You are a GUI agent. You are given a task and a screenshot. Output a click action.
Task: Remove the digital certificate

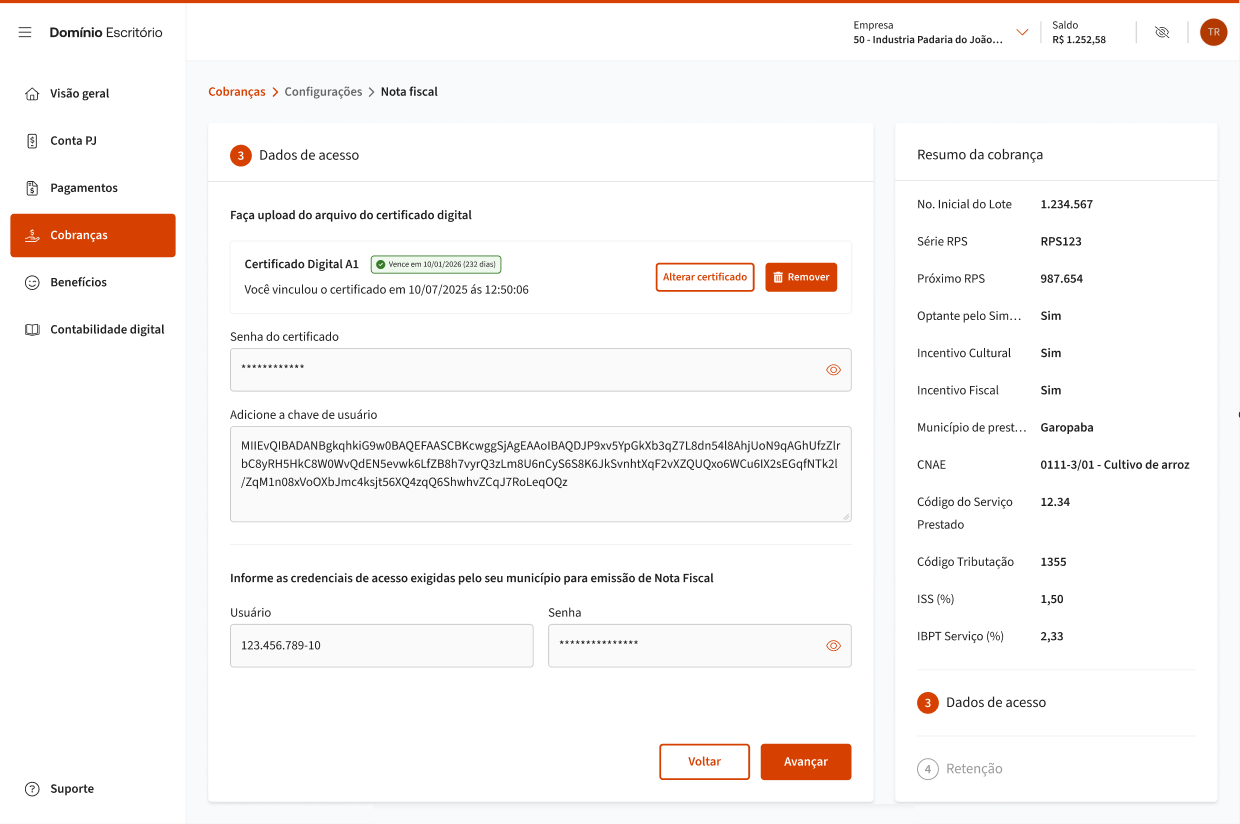pos(800,277)
